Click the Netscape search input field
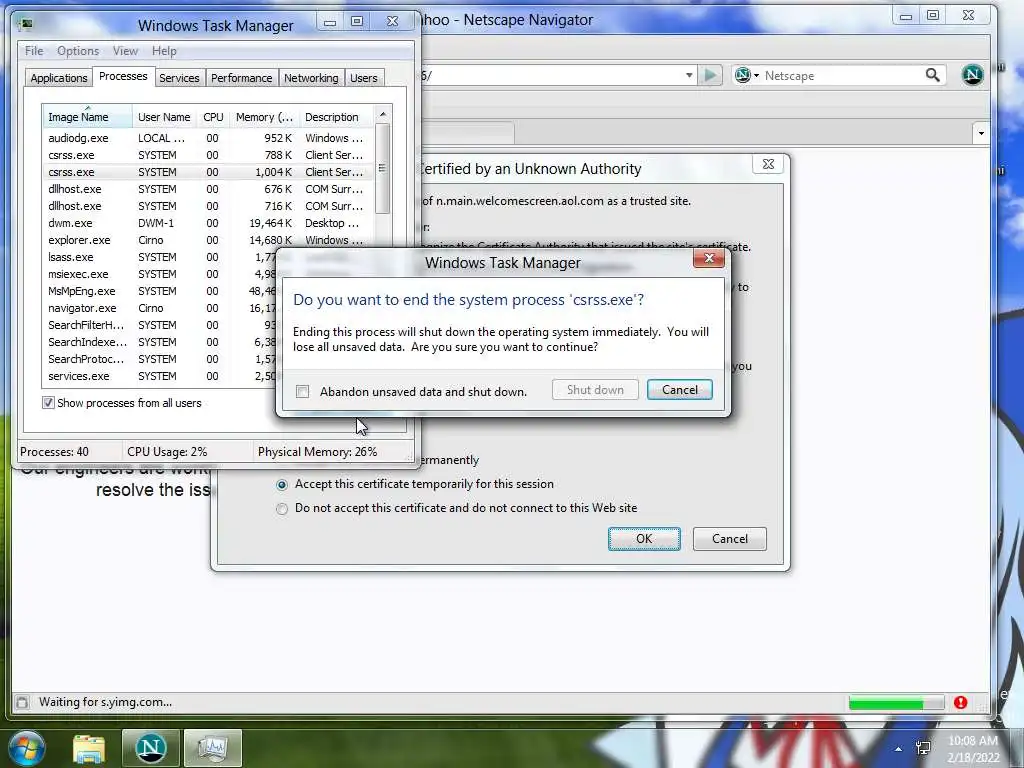This screenshot has height=768, width=1024. pos(842,75)
